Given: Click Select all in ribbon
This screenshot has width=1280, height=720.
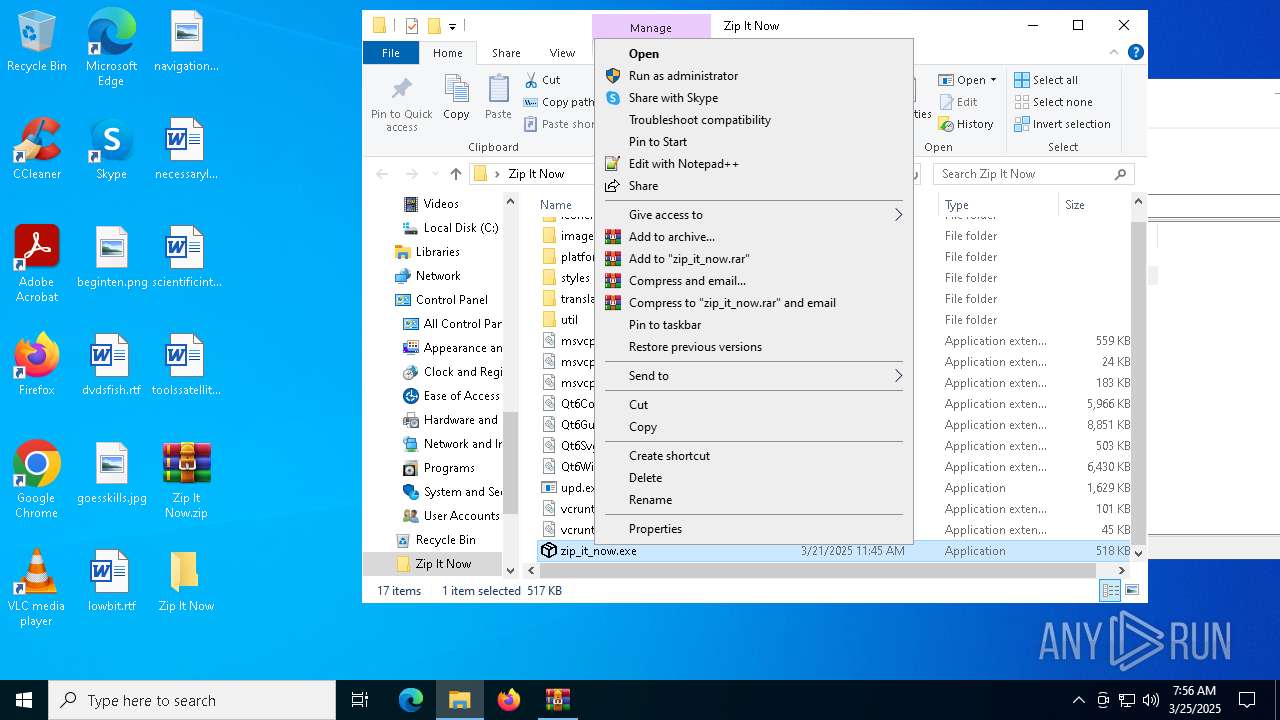Looking at the screenshot, I should tap(1046, 80).
